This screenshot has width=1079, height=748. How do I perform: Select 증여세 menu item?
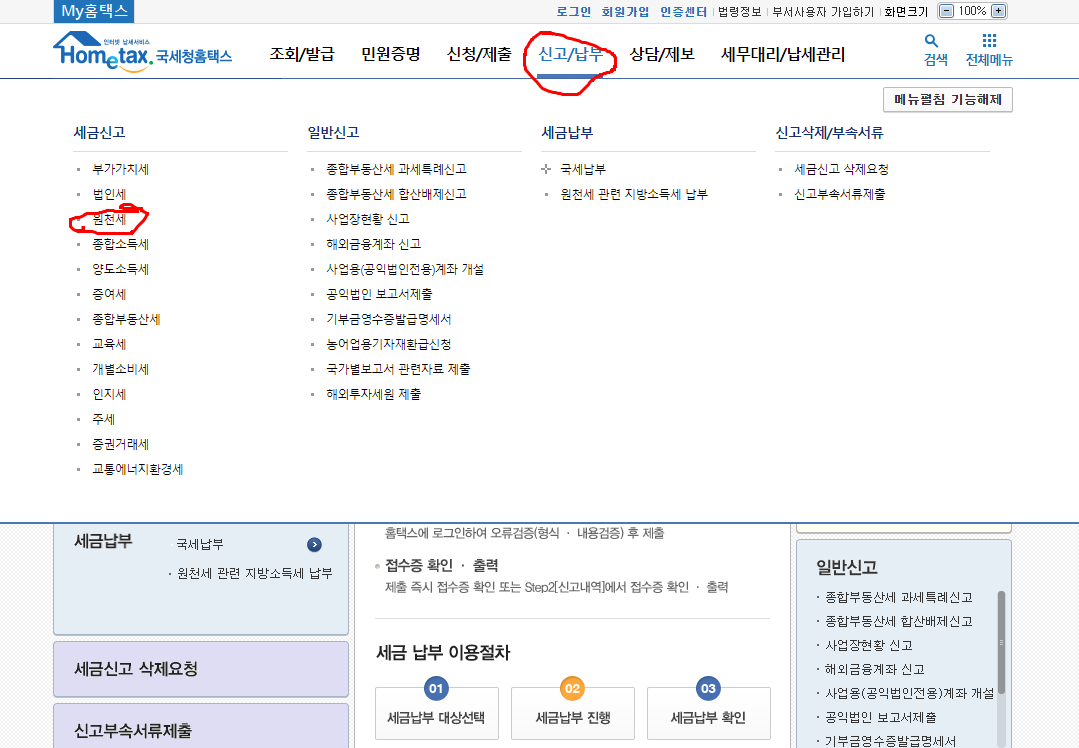coord(109,295)
